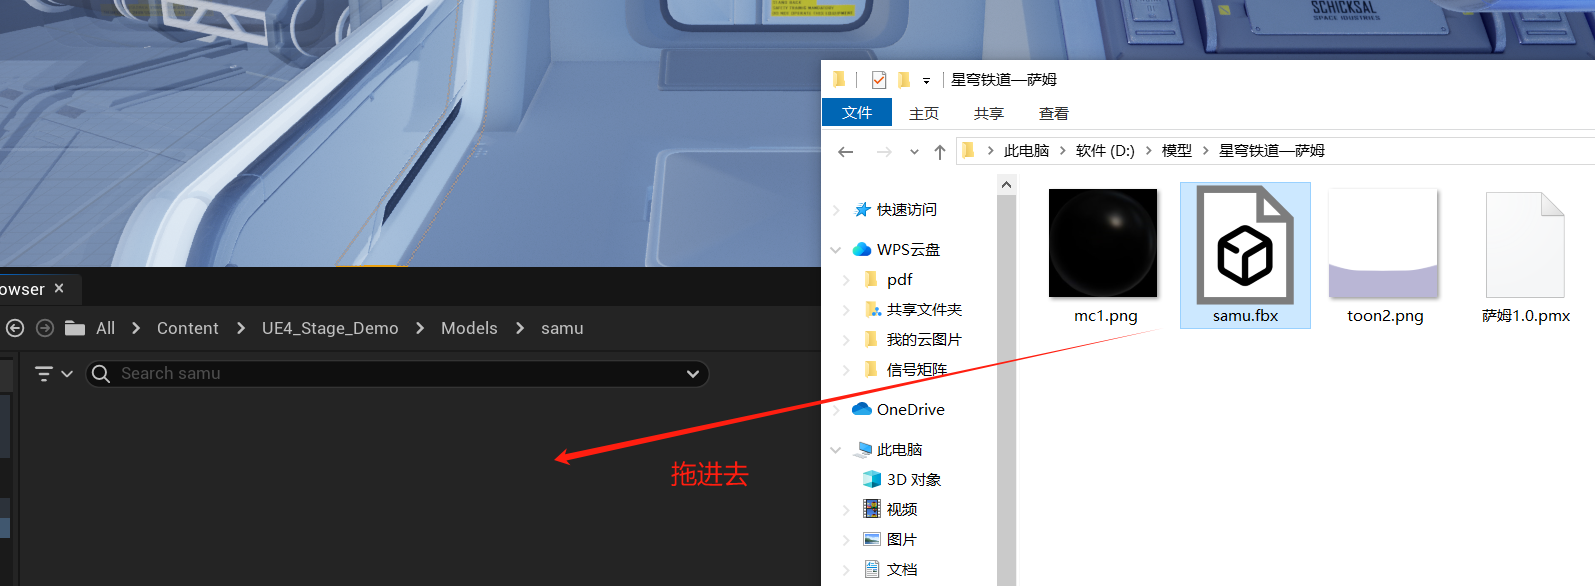Select OneDrive in the navigation pane

910,409
